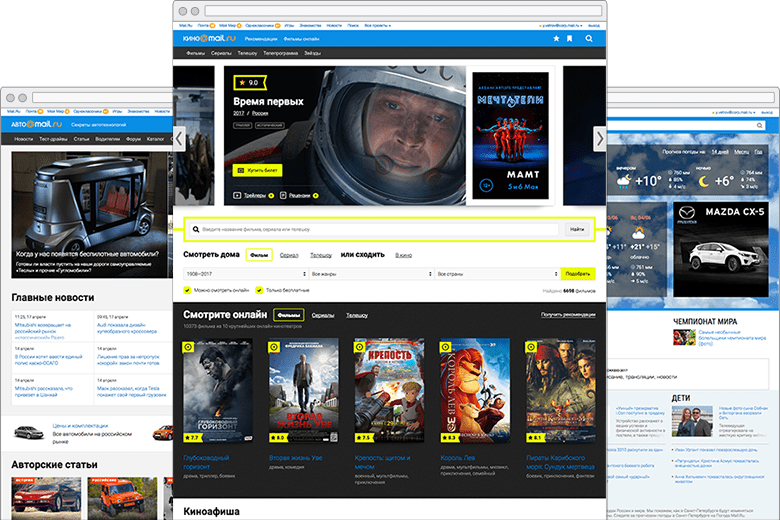Open Mazda CX-5 ad in weather window
Screen dimensions: 780x520
pos(720,249)
